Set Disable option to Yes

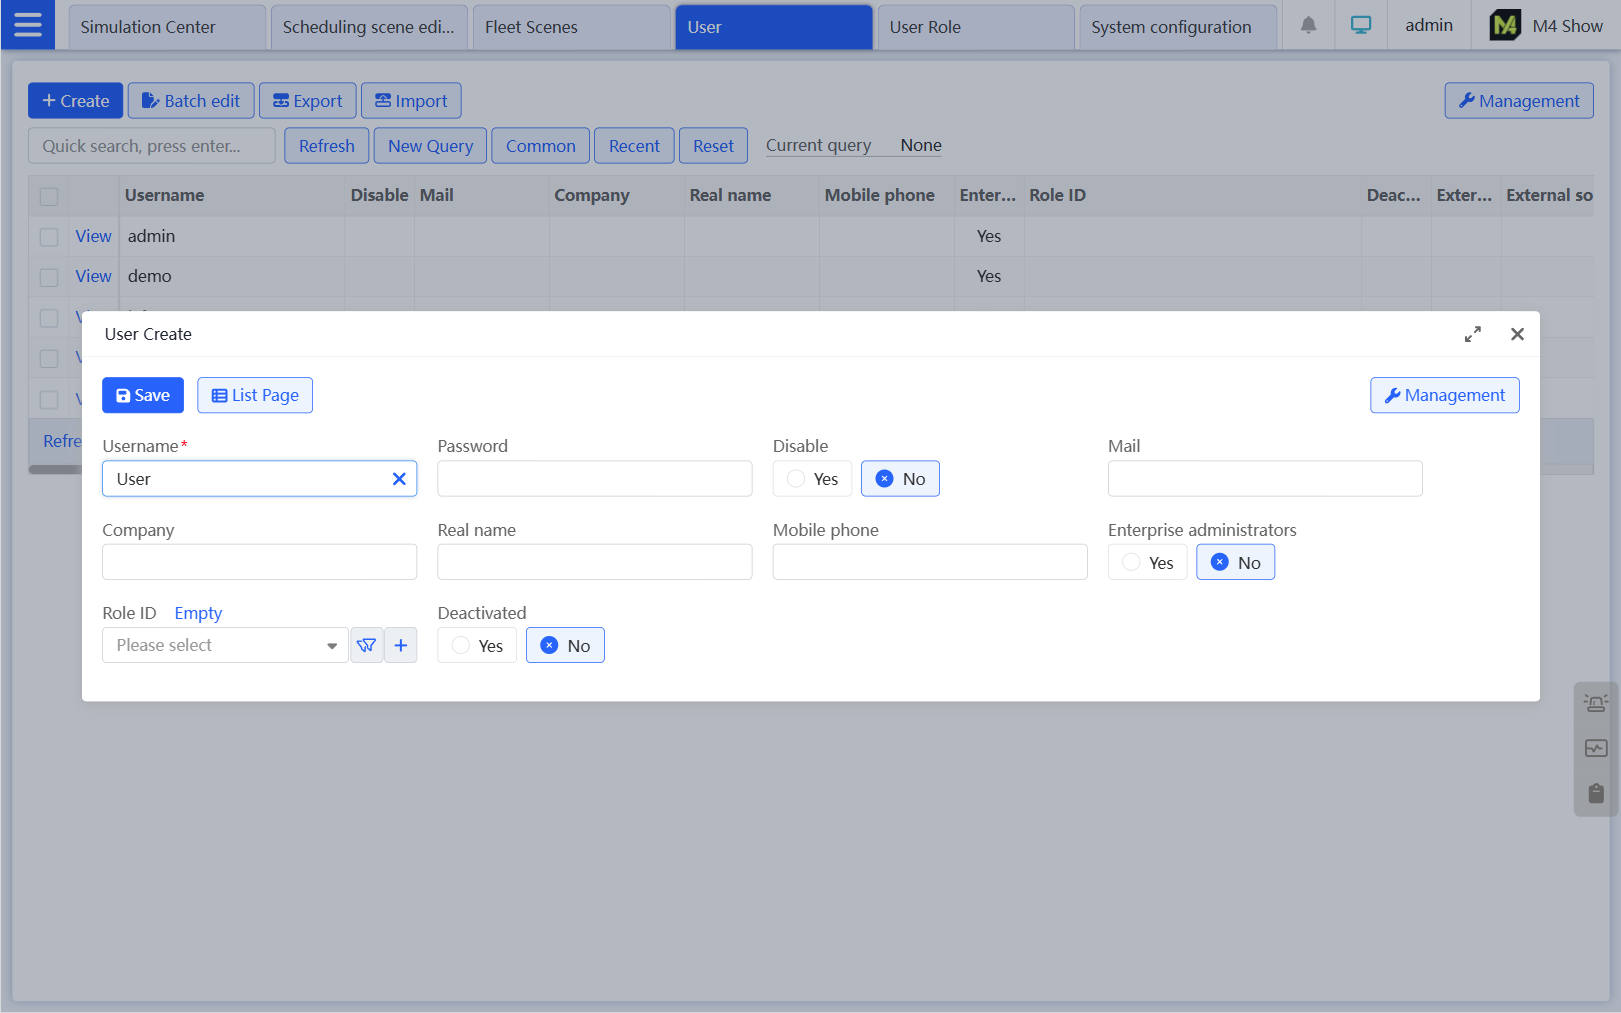pyautogui.click(x=812, y=479)
